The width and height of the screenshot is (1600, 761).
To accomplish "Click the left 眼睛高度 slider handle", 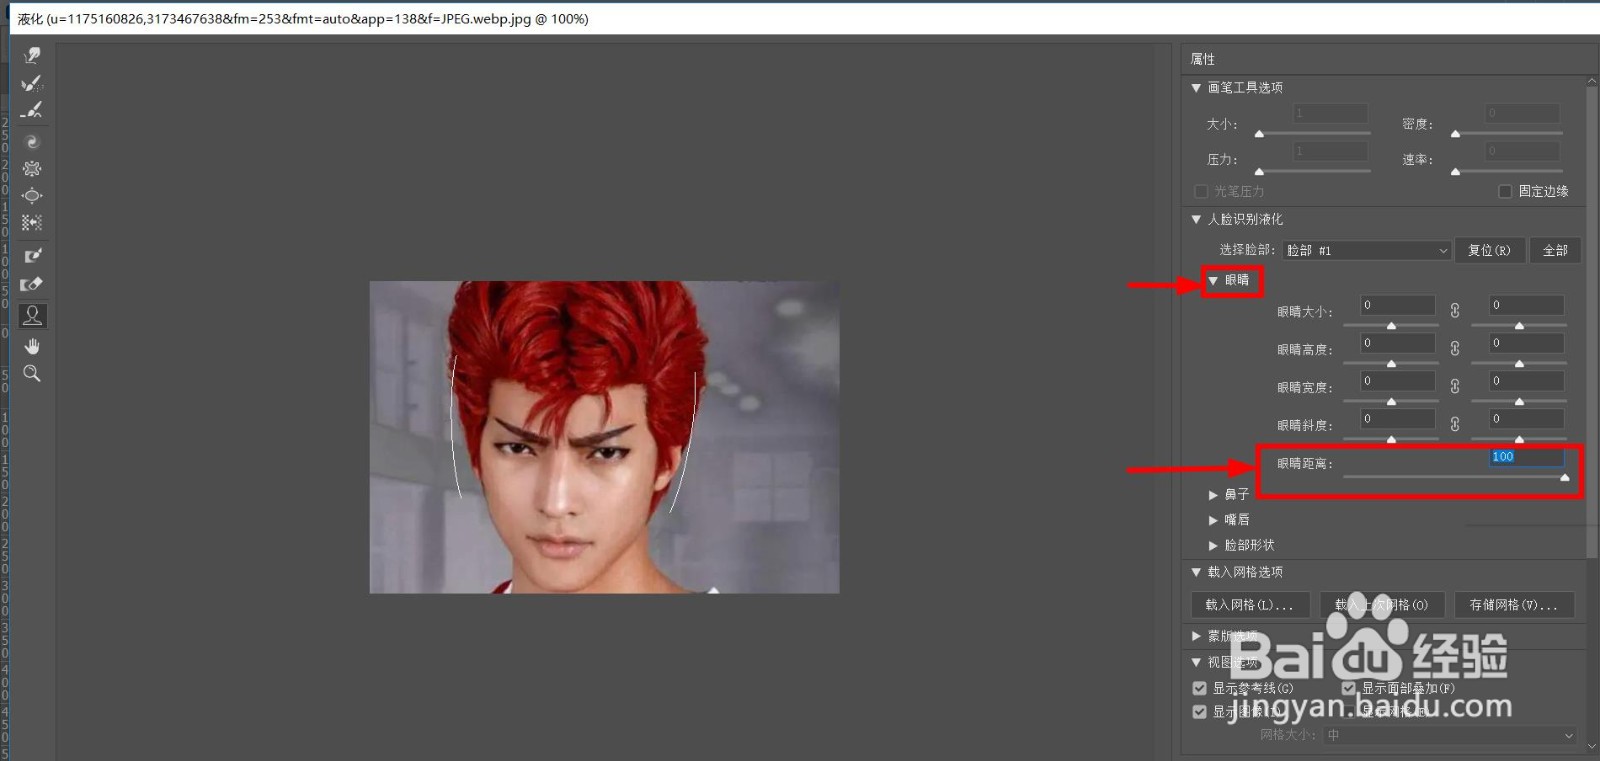I will click(x=1391, y=364).
